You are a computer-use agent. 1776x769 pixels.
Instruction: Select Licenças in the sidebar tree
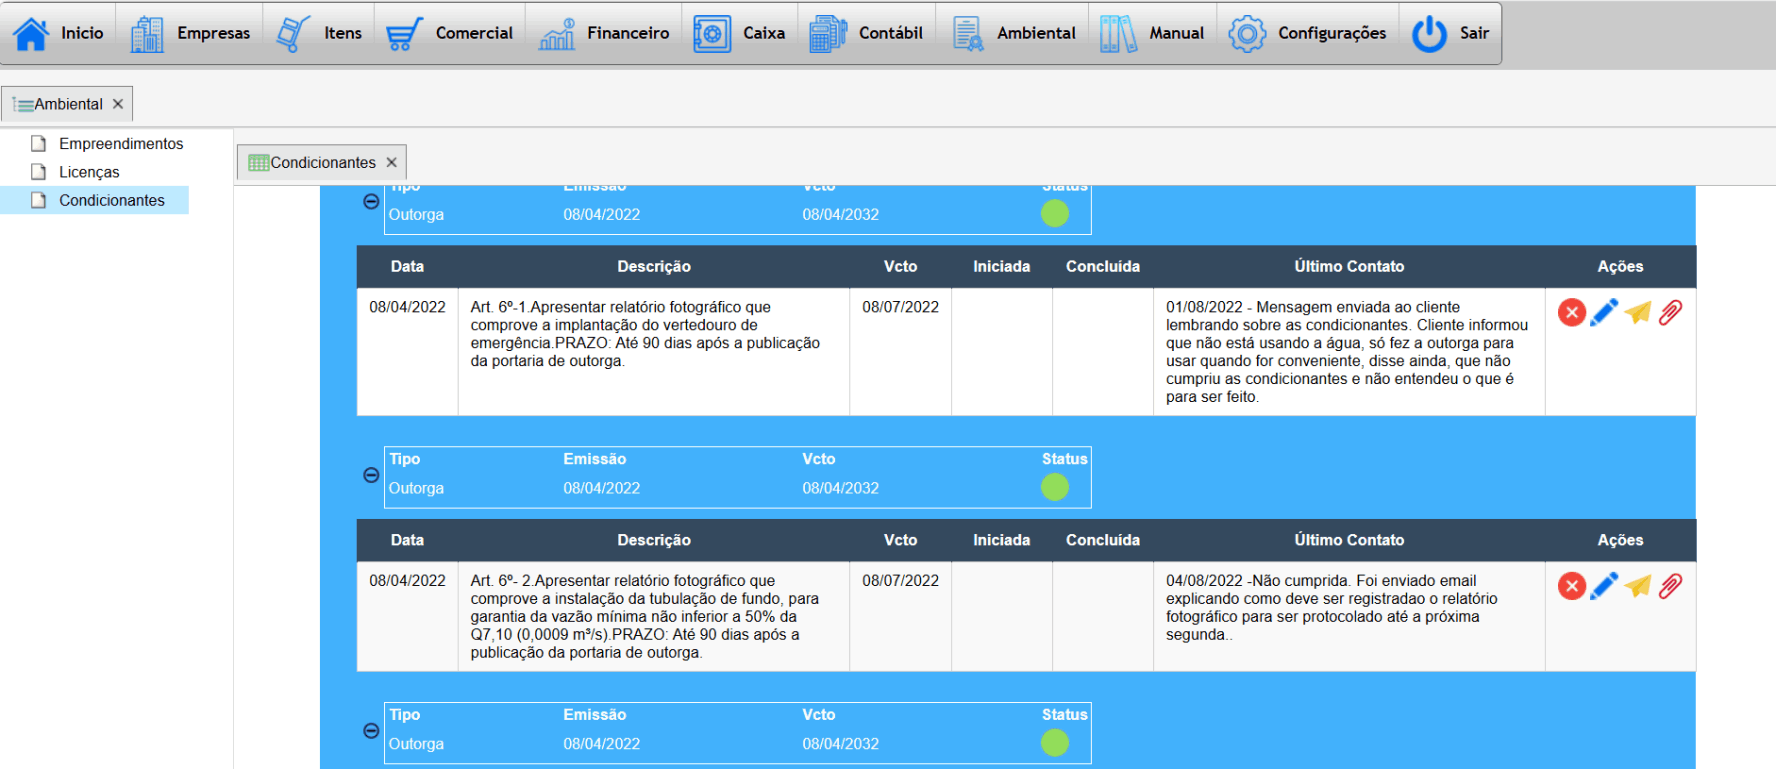[x=89, y=172]
